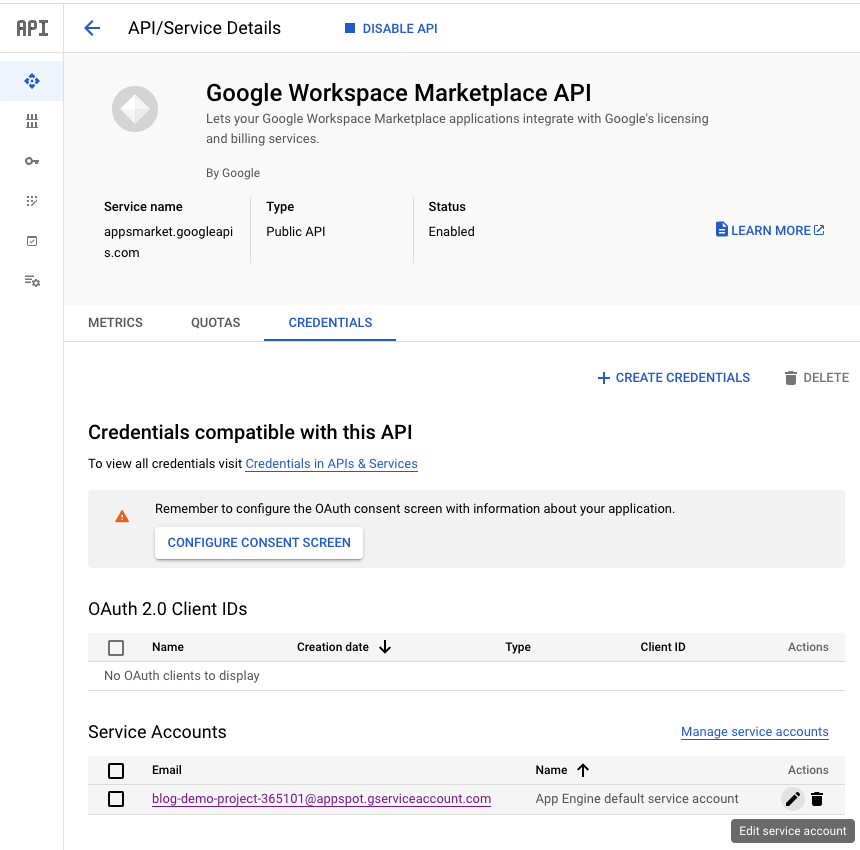Viewport: 860px width, 850px height.
Task: Click the DELETE credentials button
Action: [x=817, y=378]
